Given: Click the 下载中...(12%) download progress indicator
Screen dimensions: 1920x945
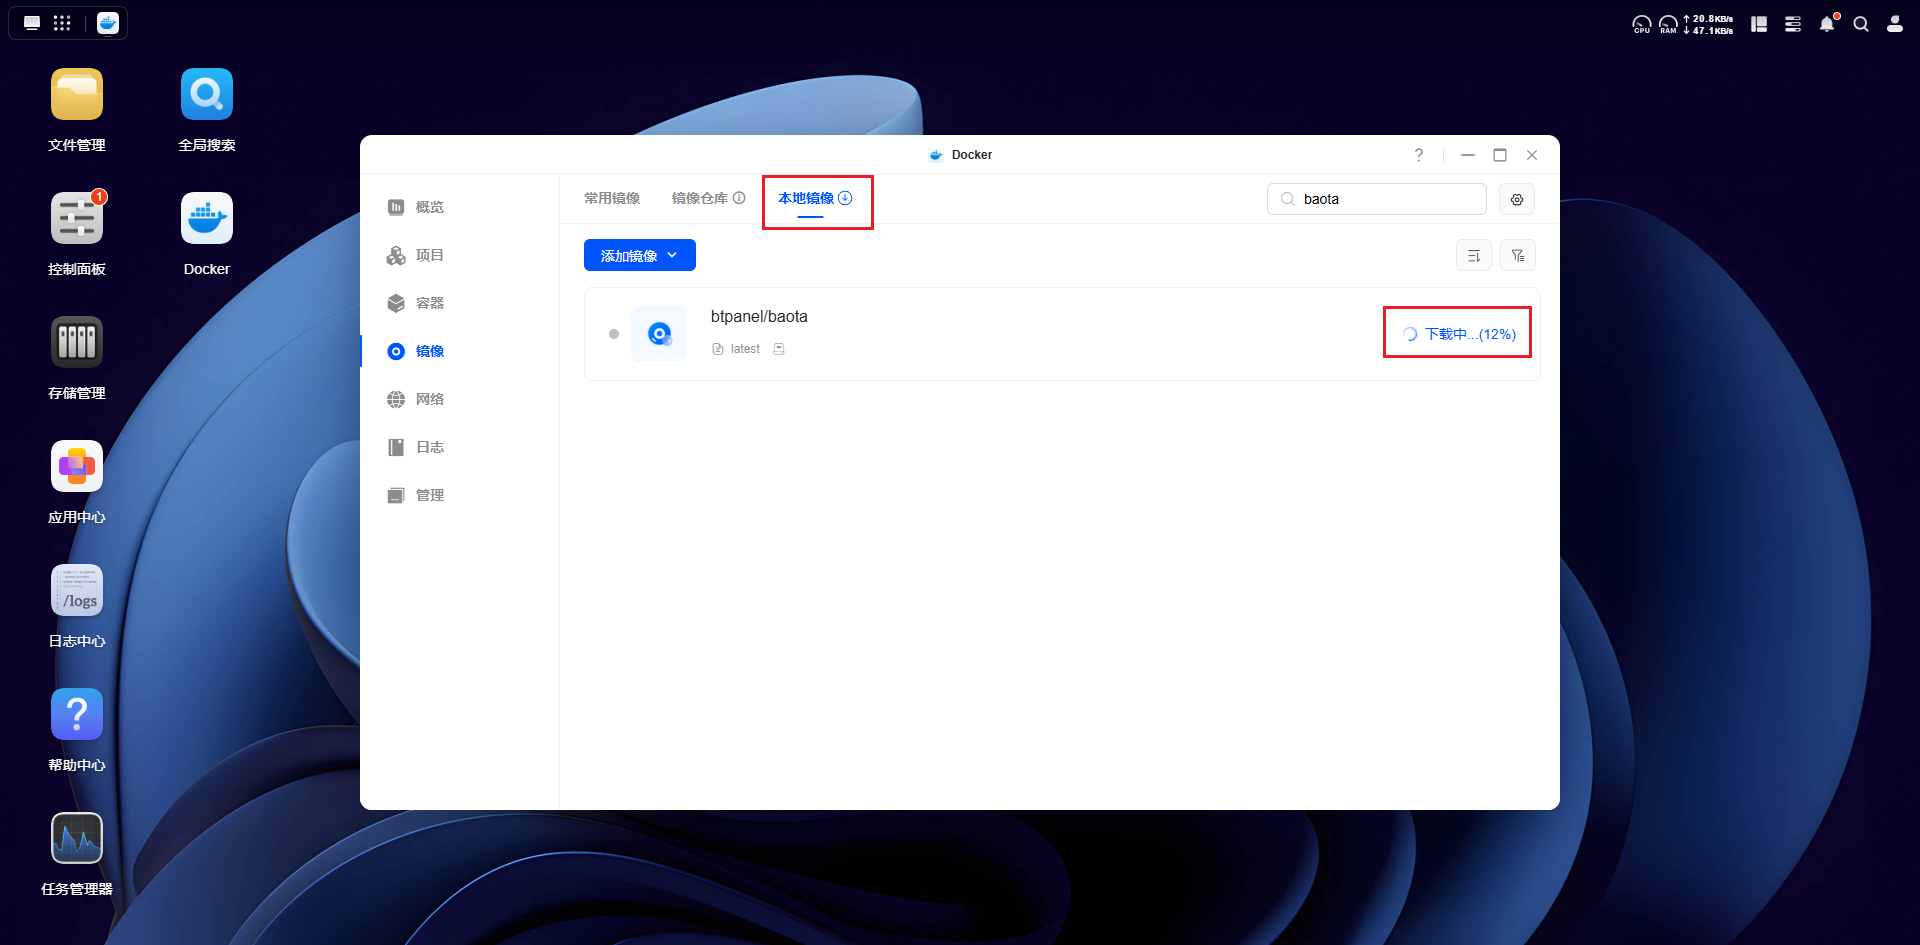Looking at the screenshot, I should point(1459,334).
